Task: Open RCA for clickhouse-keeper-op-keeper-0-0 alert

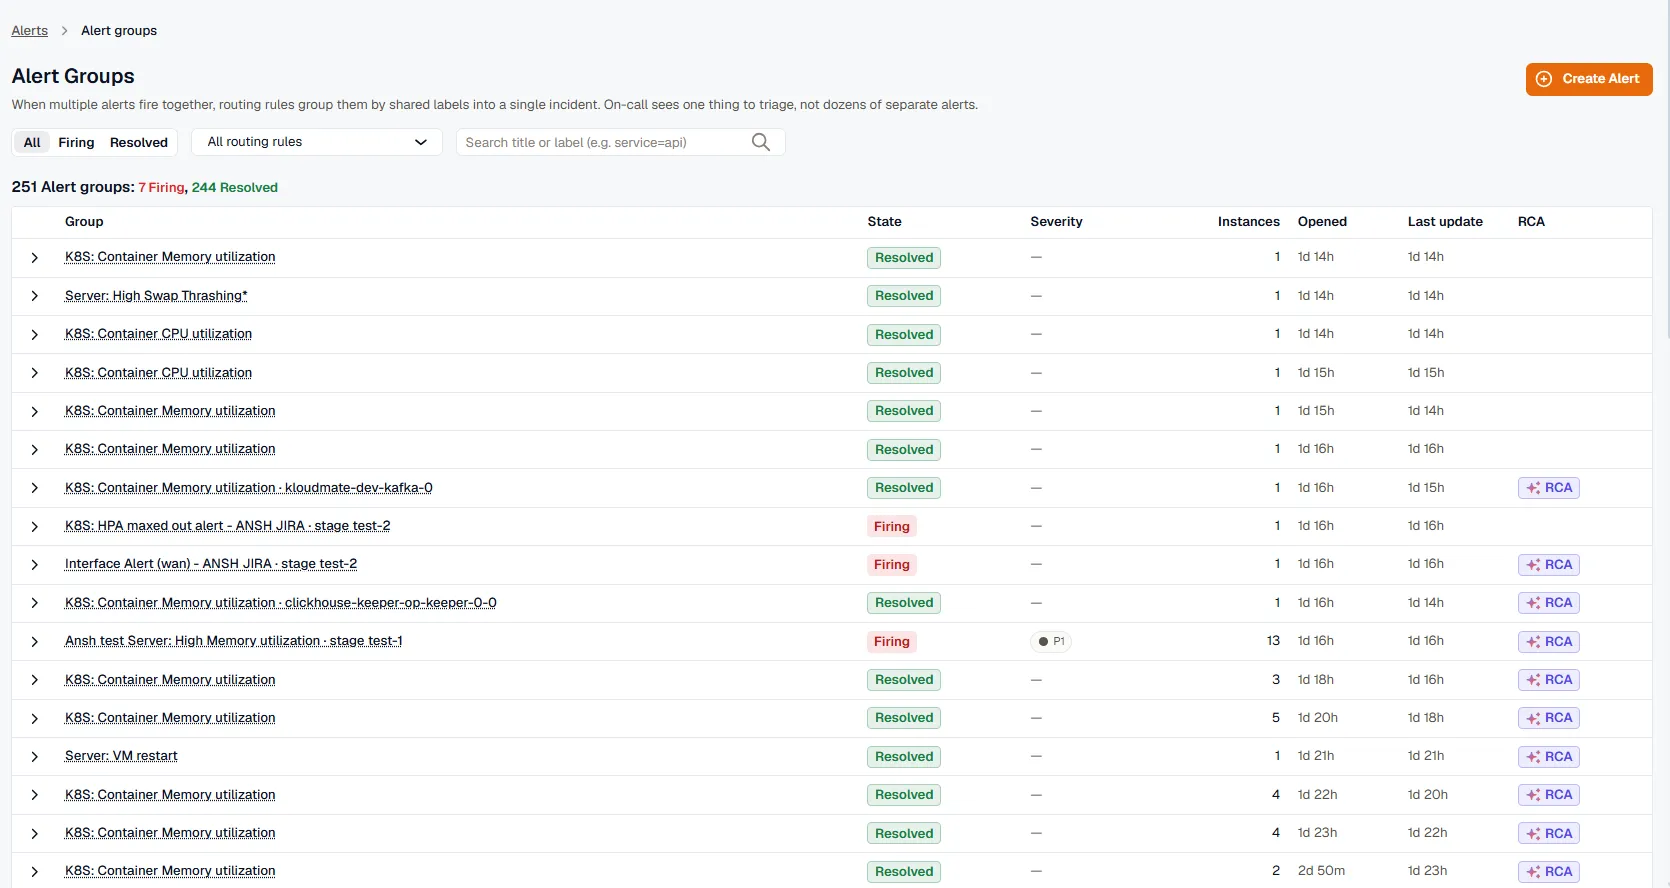Action: click(1549, 603)
